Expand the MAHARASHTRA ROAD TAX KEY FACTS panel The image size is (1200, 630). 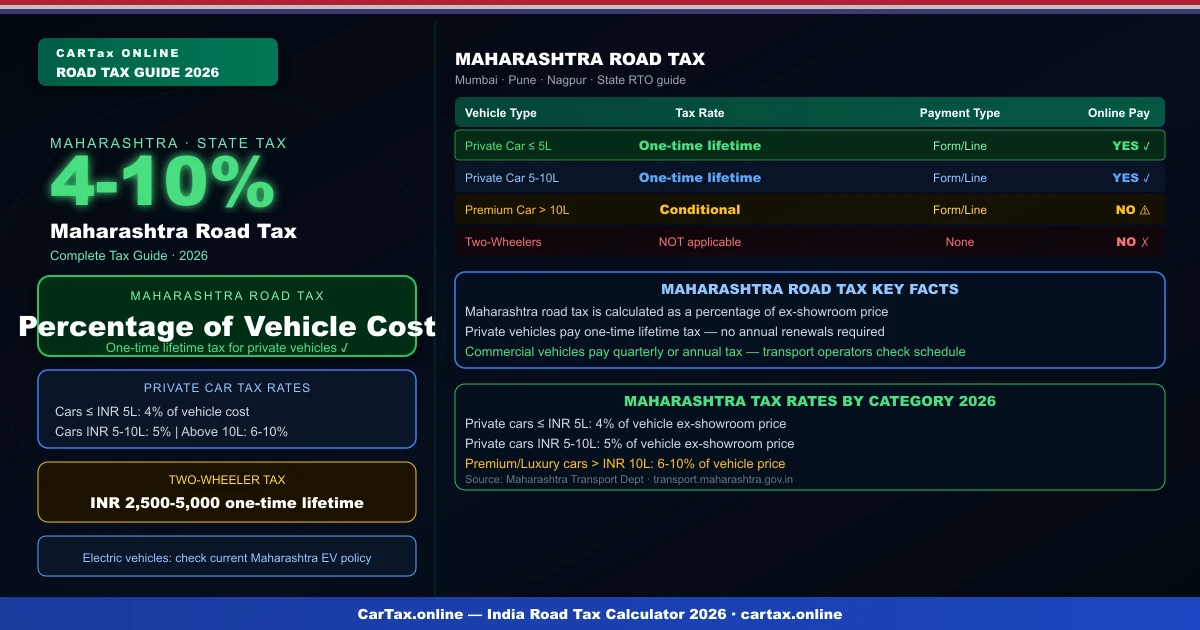[x=810, y=288]
